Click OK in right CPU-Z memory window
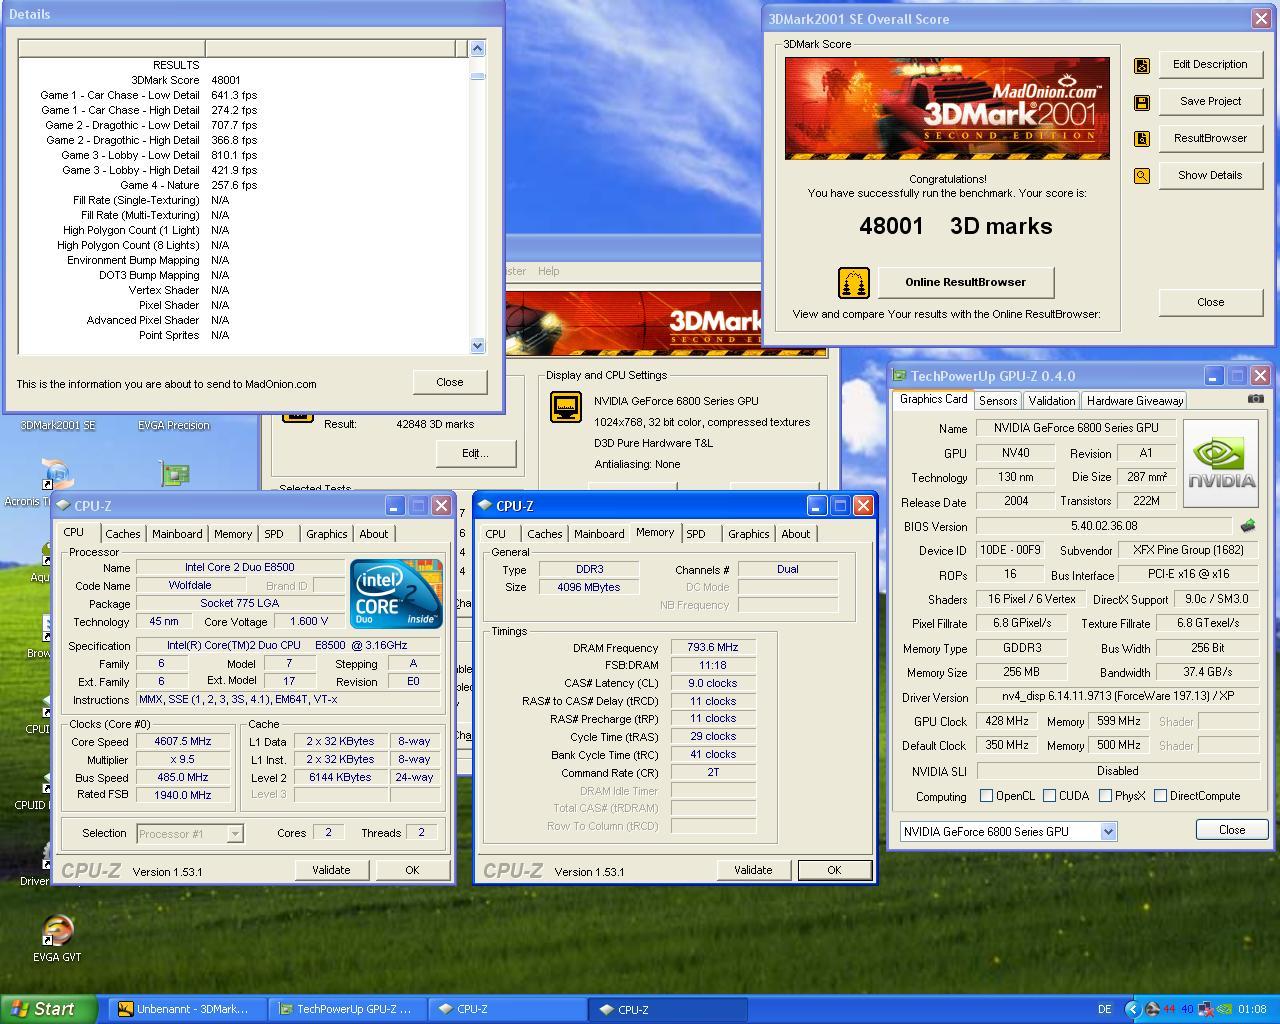The height and width of the screenshot is (1024, 1280). [x=834, y=870]
